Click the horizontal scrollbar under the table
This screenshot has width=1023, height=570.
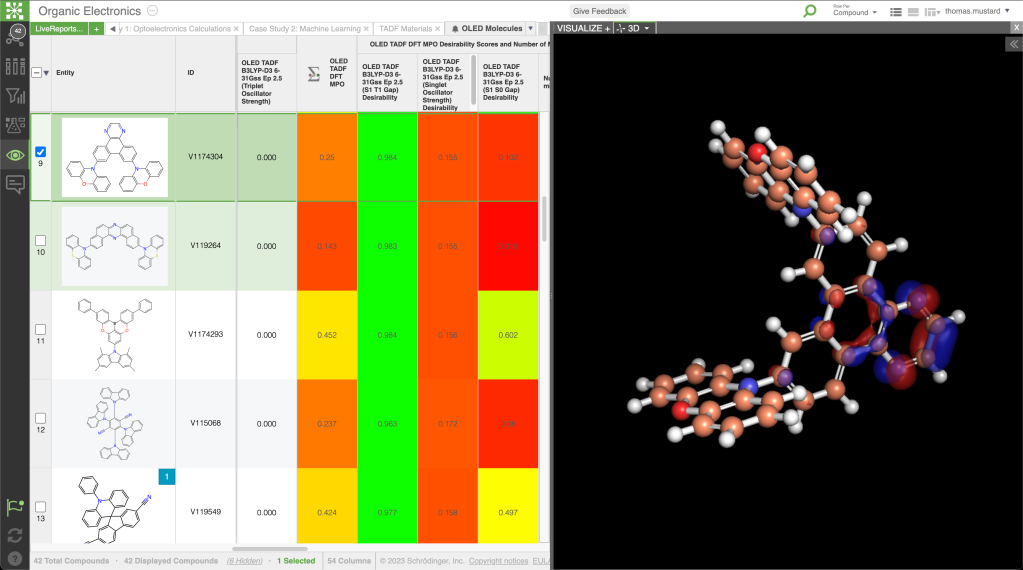click(x=269, y=548)
